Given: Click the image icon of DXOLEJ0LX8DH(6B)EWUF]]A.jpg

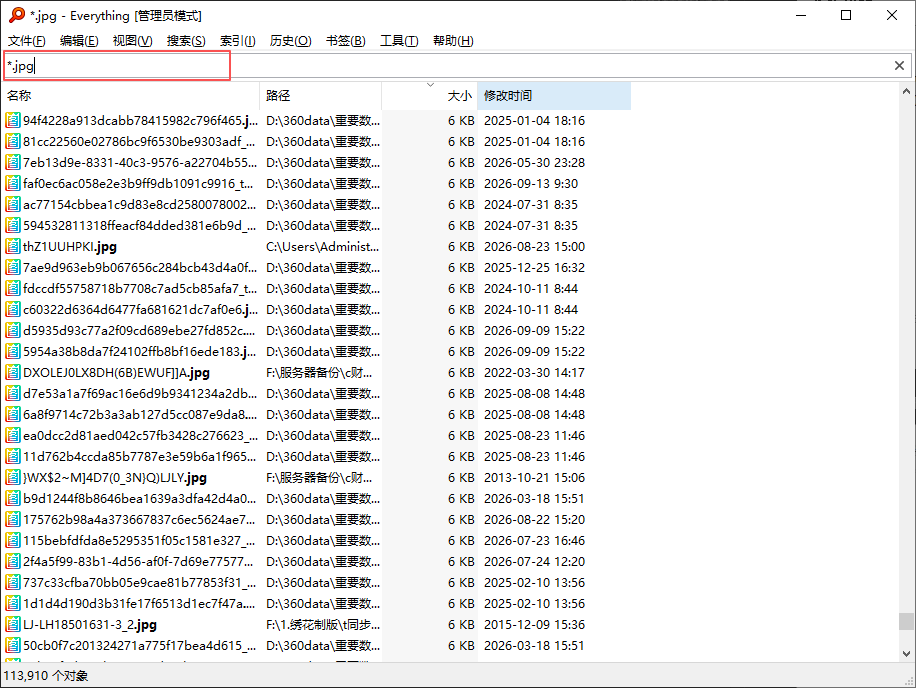Looking at the screenshot, I should coord(13,373).
